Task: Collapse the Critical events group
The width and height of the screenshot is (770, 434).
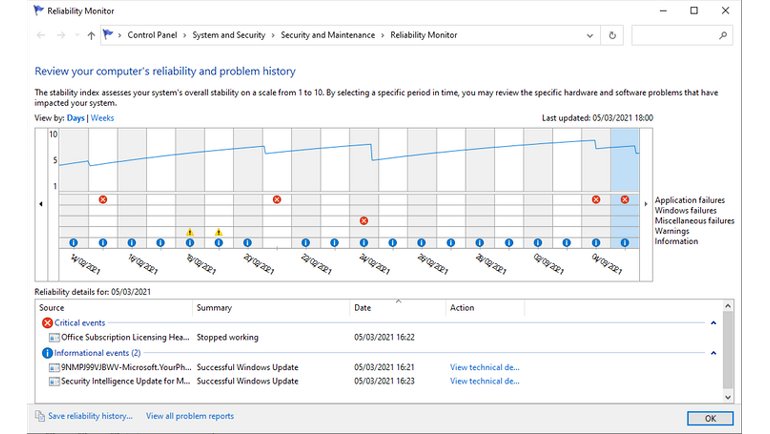Action: [714, 323]
